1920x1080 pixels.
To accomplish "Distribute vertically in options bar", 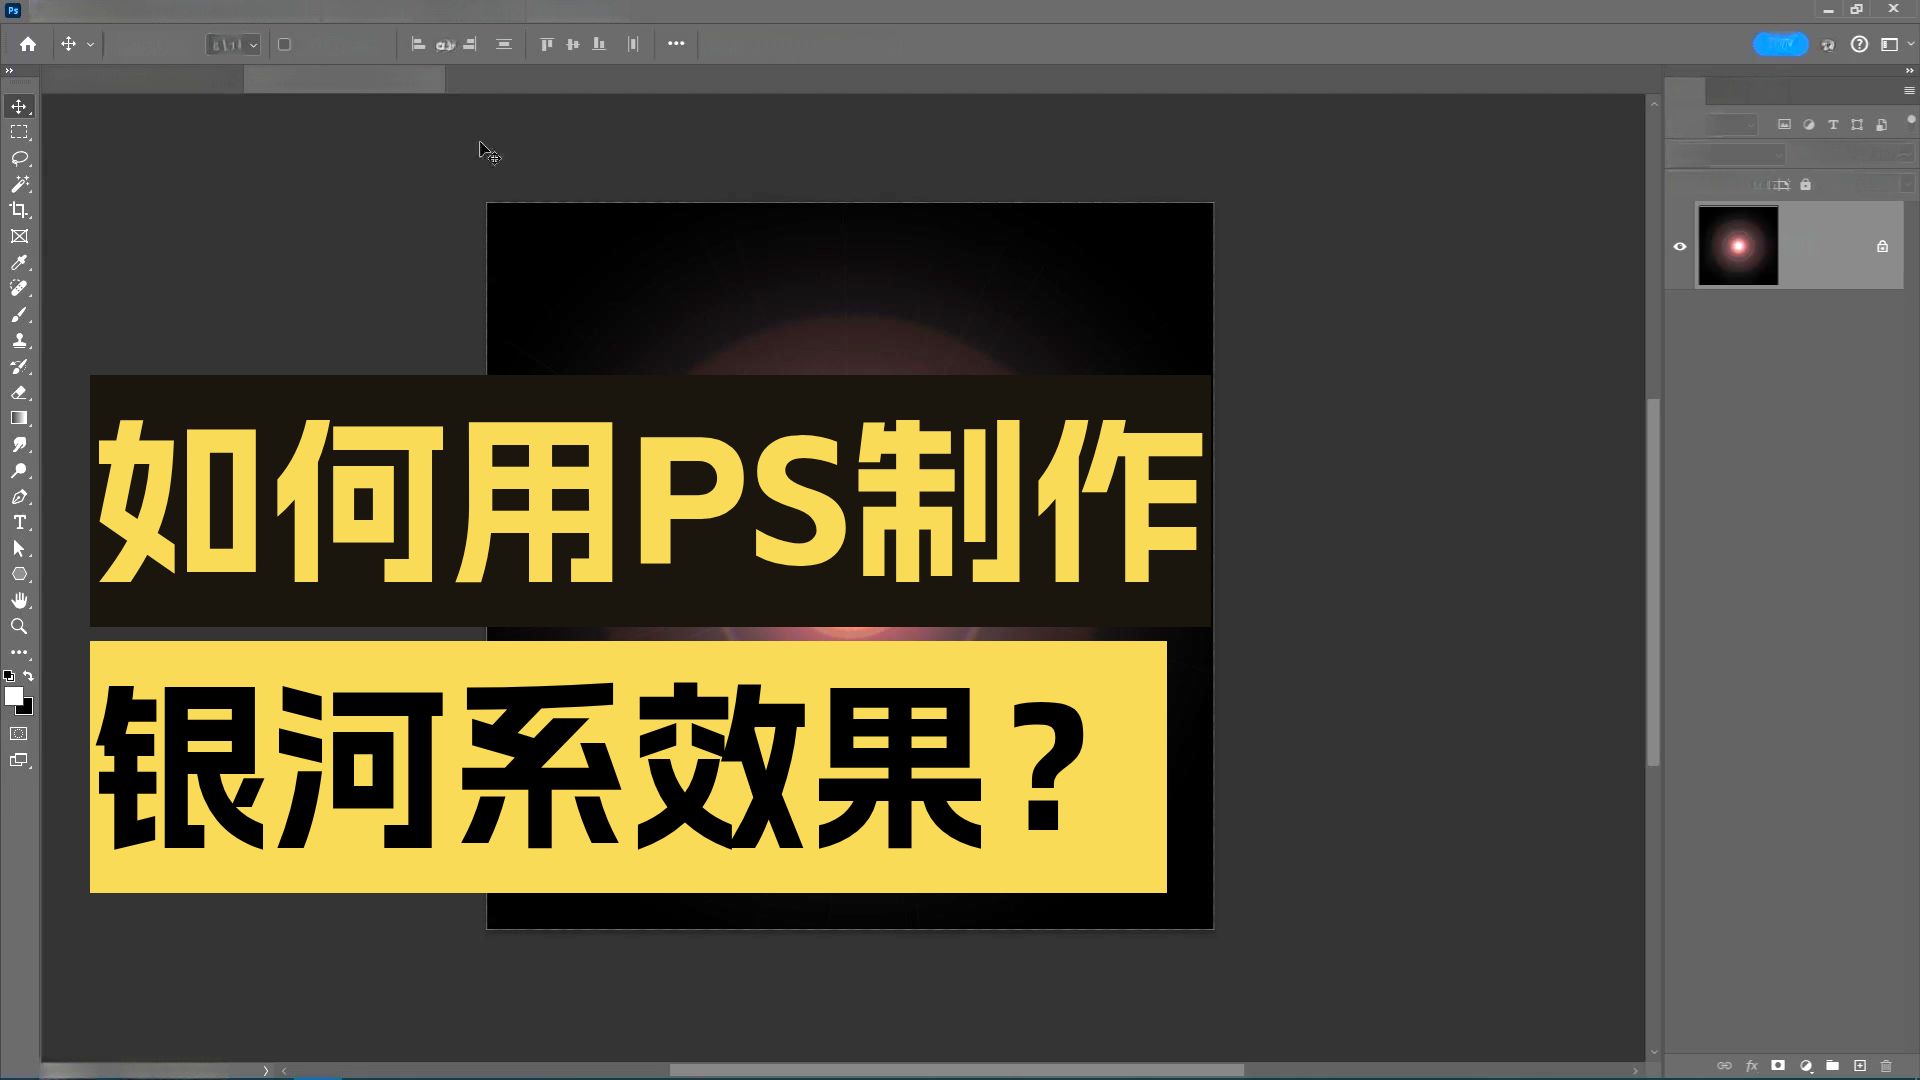I will coord(504,44).
